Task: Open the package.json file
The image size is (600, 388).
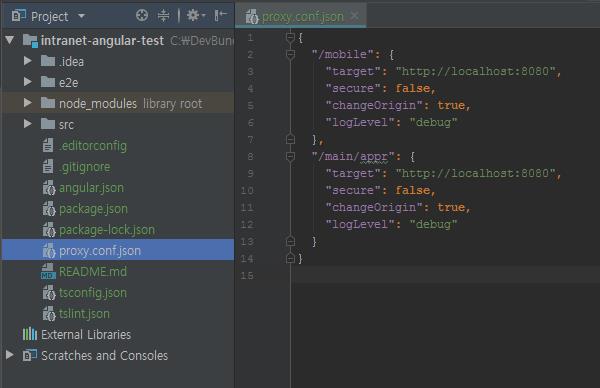Action: pyautogui.click(x=93, y=209)
